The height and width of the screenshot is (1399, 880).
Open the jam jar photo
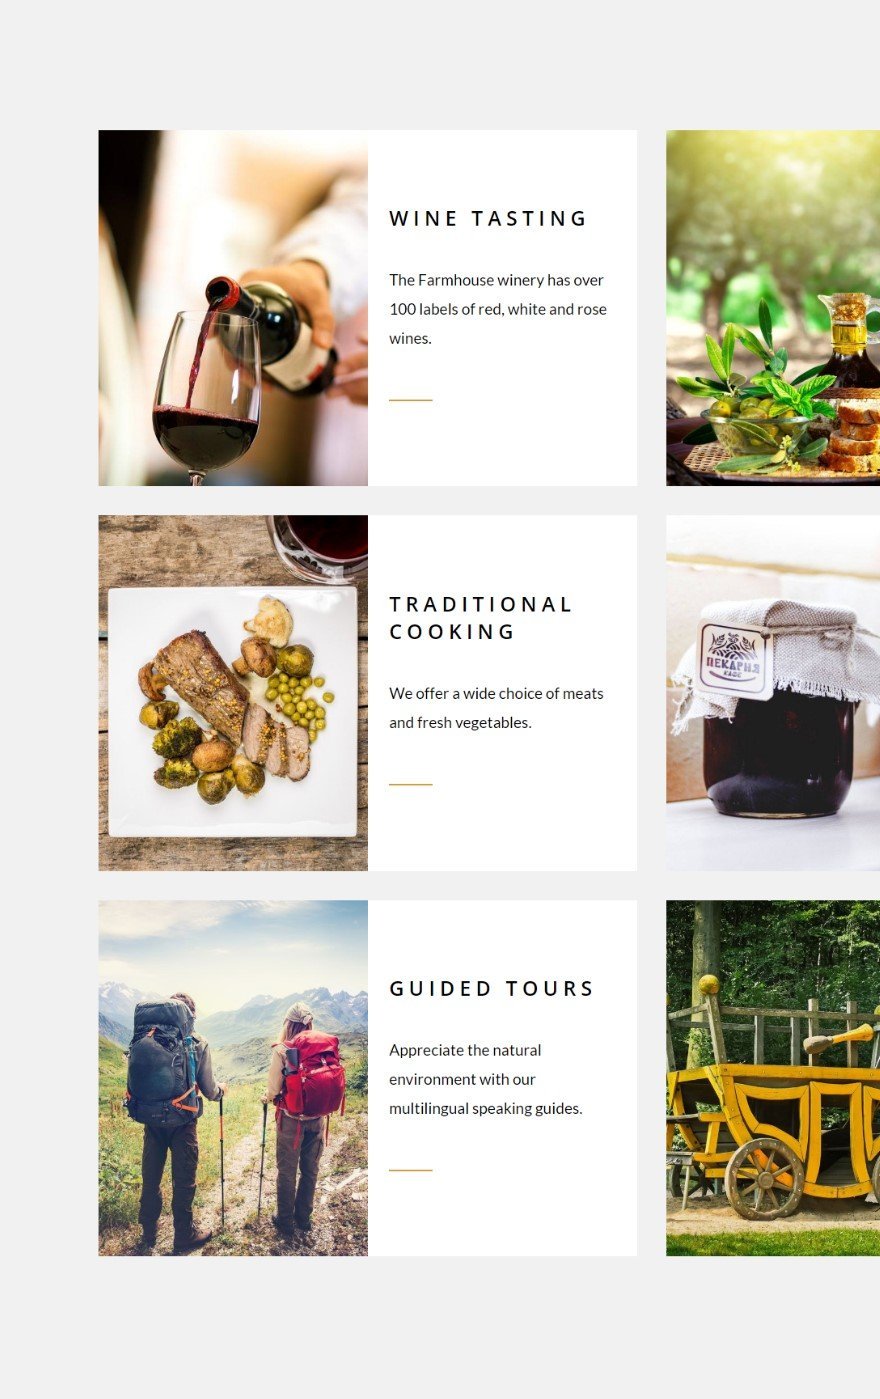[773, 693]
